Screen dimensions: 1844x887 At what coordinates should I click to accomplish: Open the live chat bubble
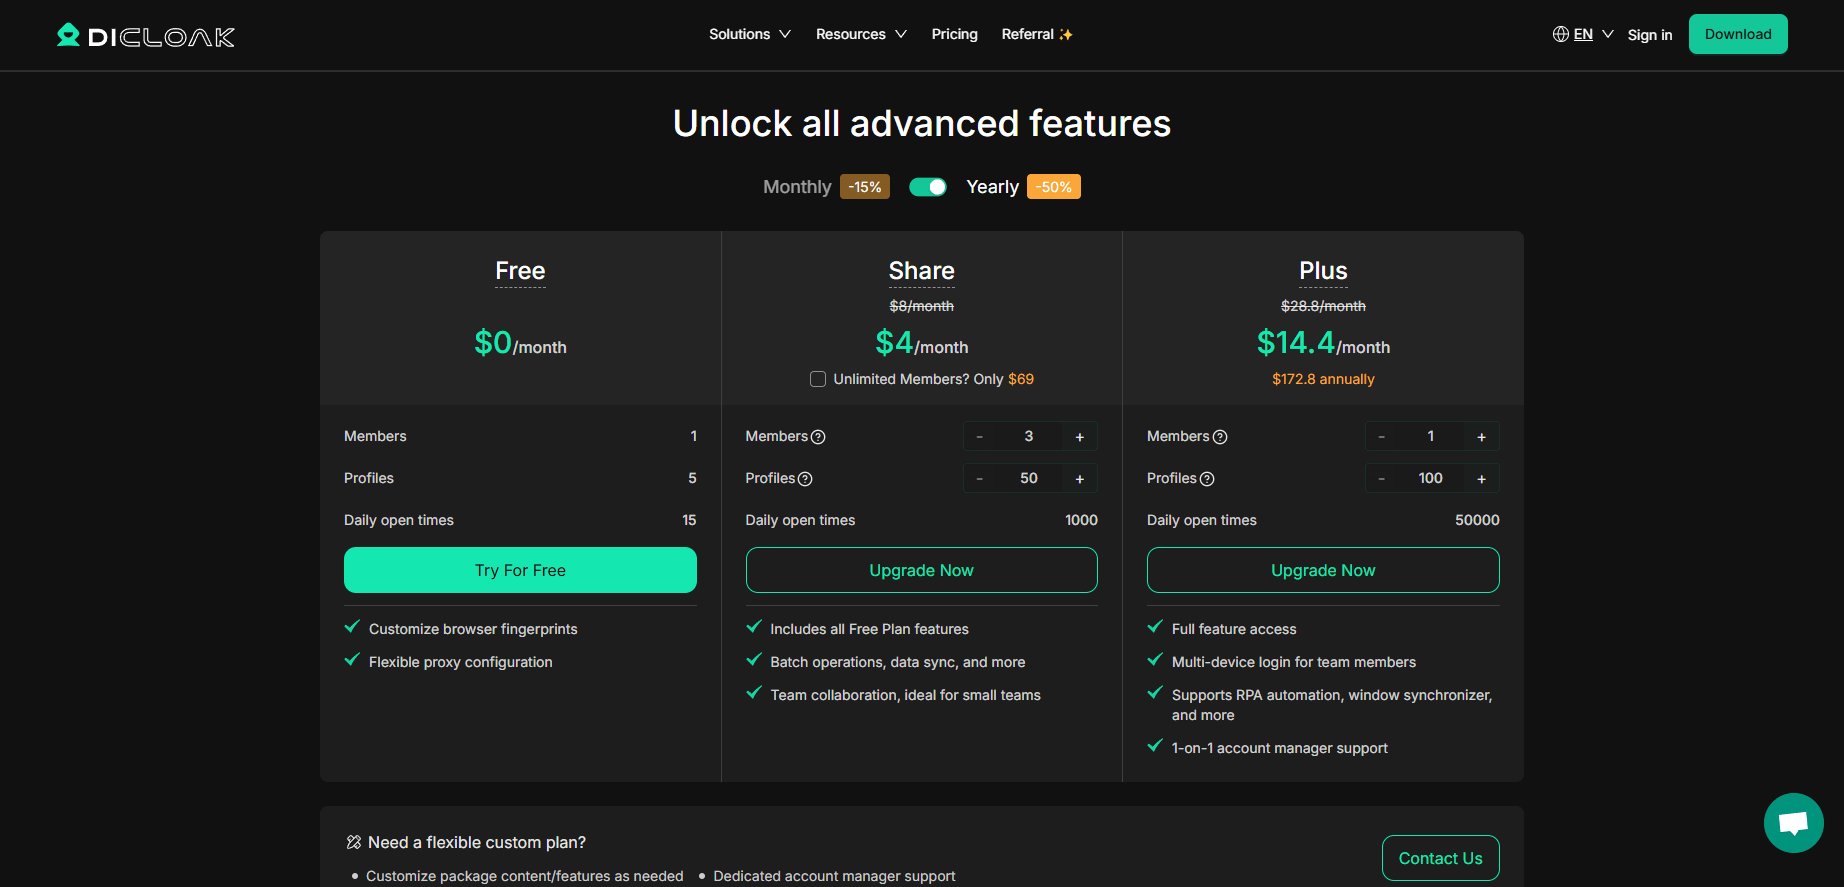(1792, 822)
